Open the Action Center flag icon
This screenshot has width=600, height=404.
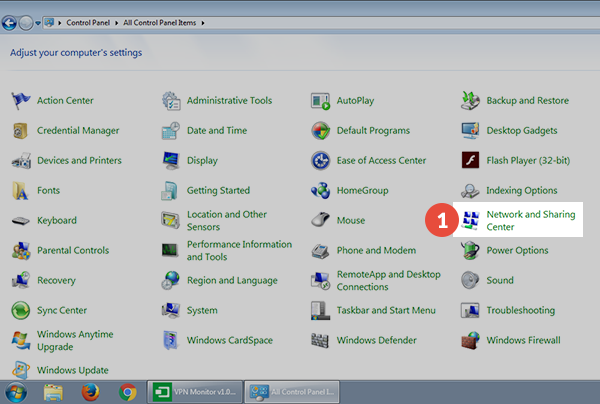pyautogui.click(x=21, y=101)
